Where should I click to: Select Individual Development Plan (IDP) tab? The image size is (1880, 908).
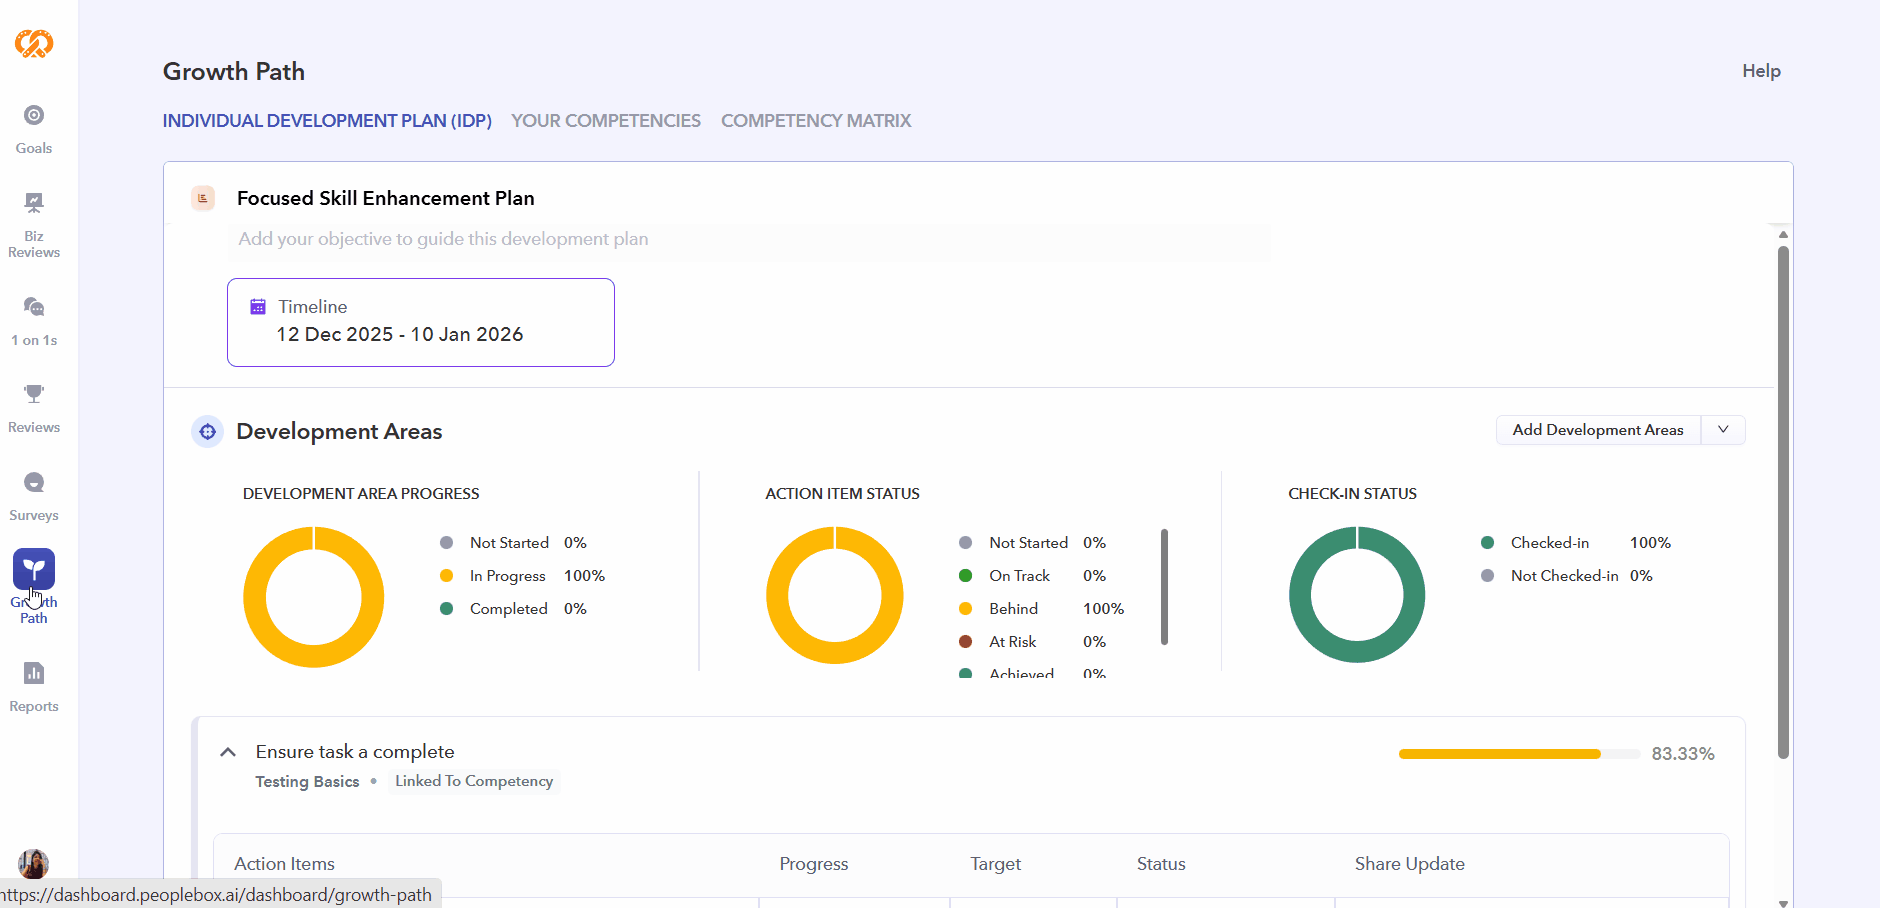coord(327,121)
